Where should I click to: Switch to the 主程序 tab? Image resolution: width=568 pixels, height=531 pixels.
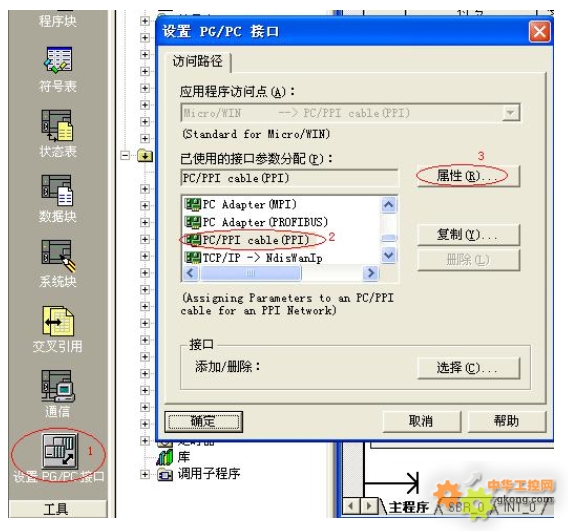tap(409, 507)
